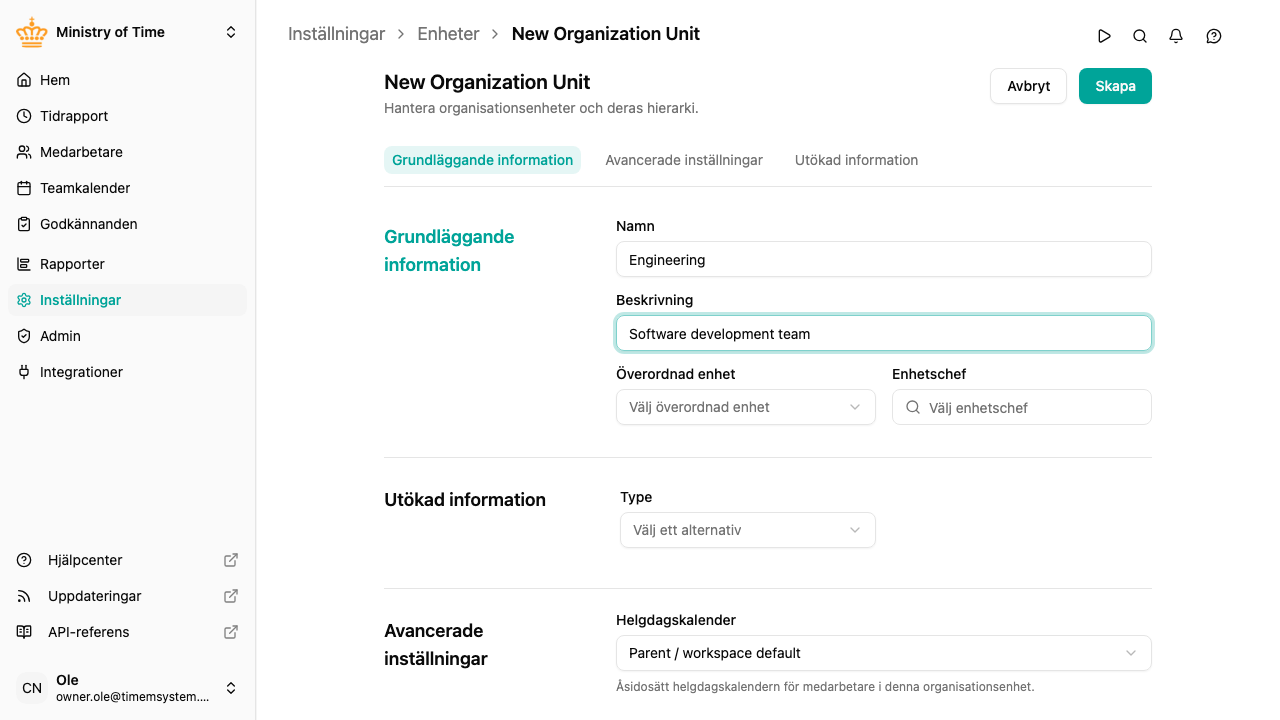The height and width of the screenshot is (720, 1280).
Task: Click the Inställningar gear icon
Action: (25, 300)
